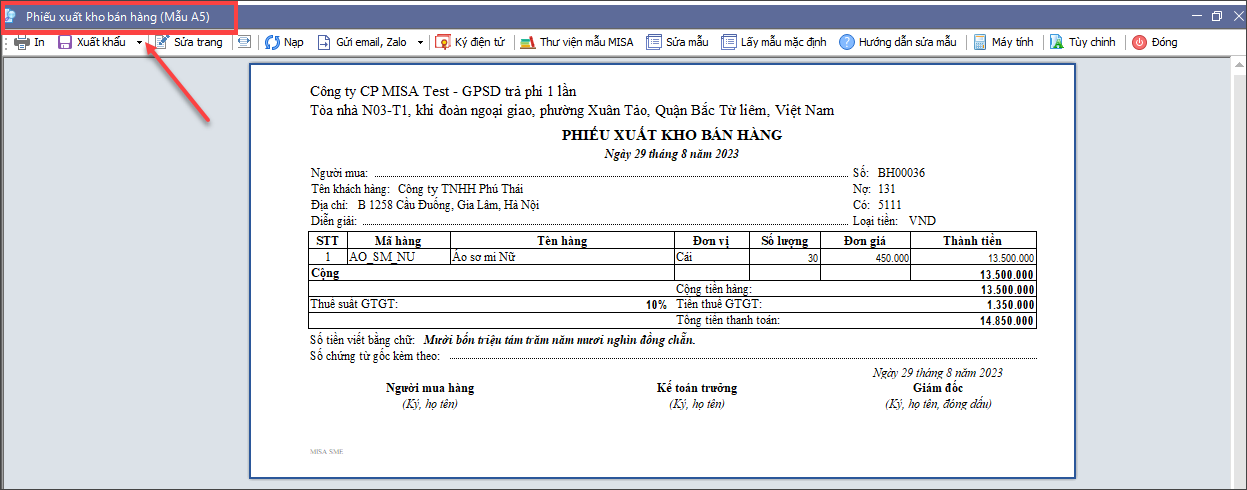This screenshot has height=490, width=1247.
Task: Click the Ký điện tử certificate icon
Action: tap(443, 43)
